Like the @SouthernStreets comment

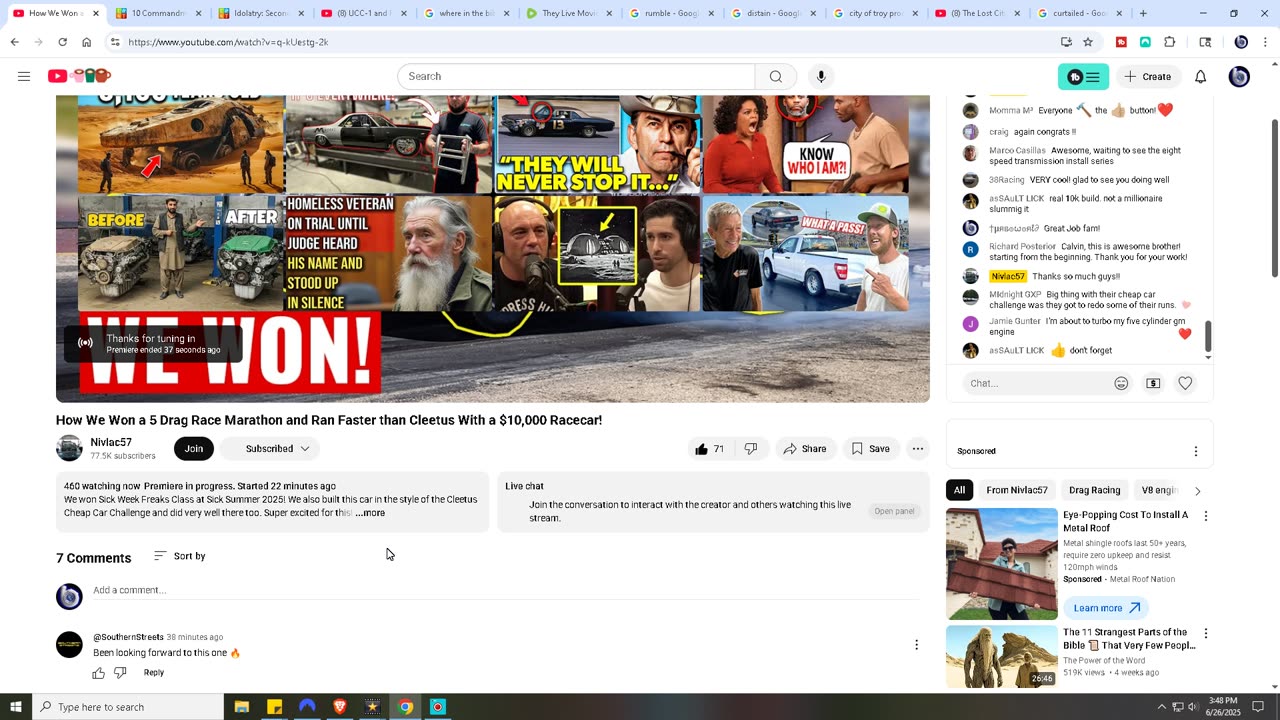pyautogui.click(x=99, y=673)
